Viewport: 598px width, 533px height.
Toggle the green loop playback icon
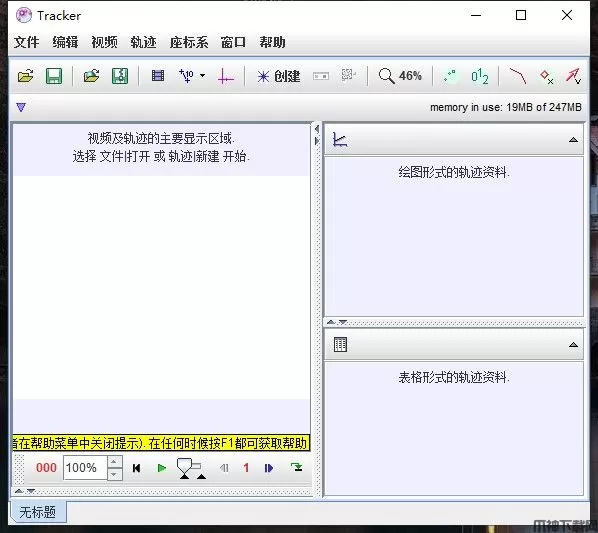296,467
